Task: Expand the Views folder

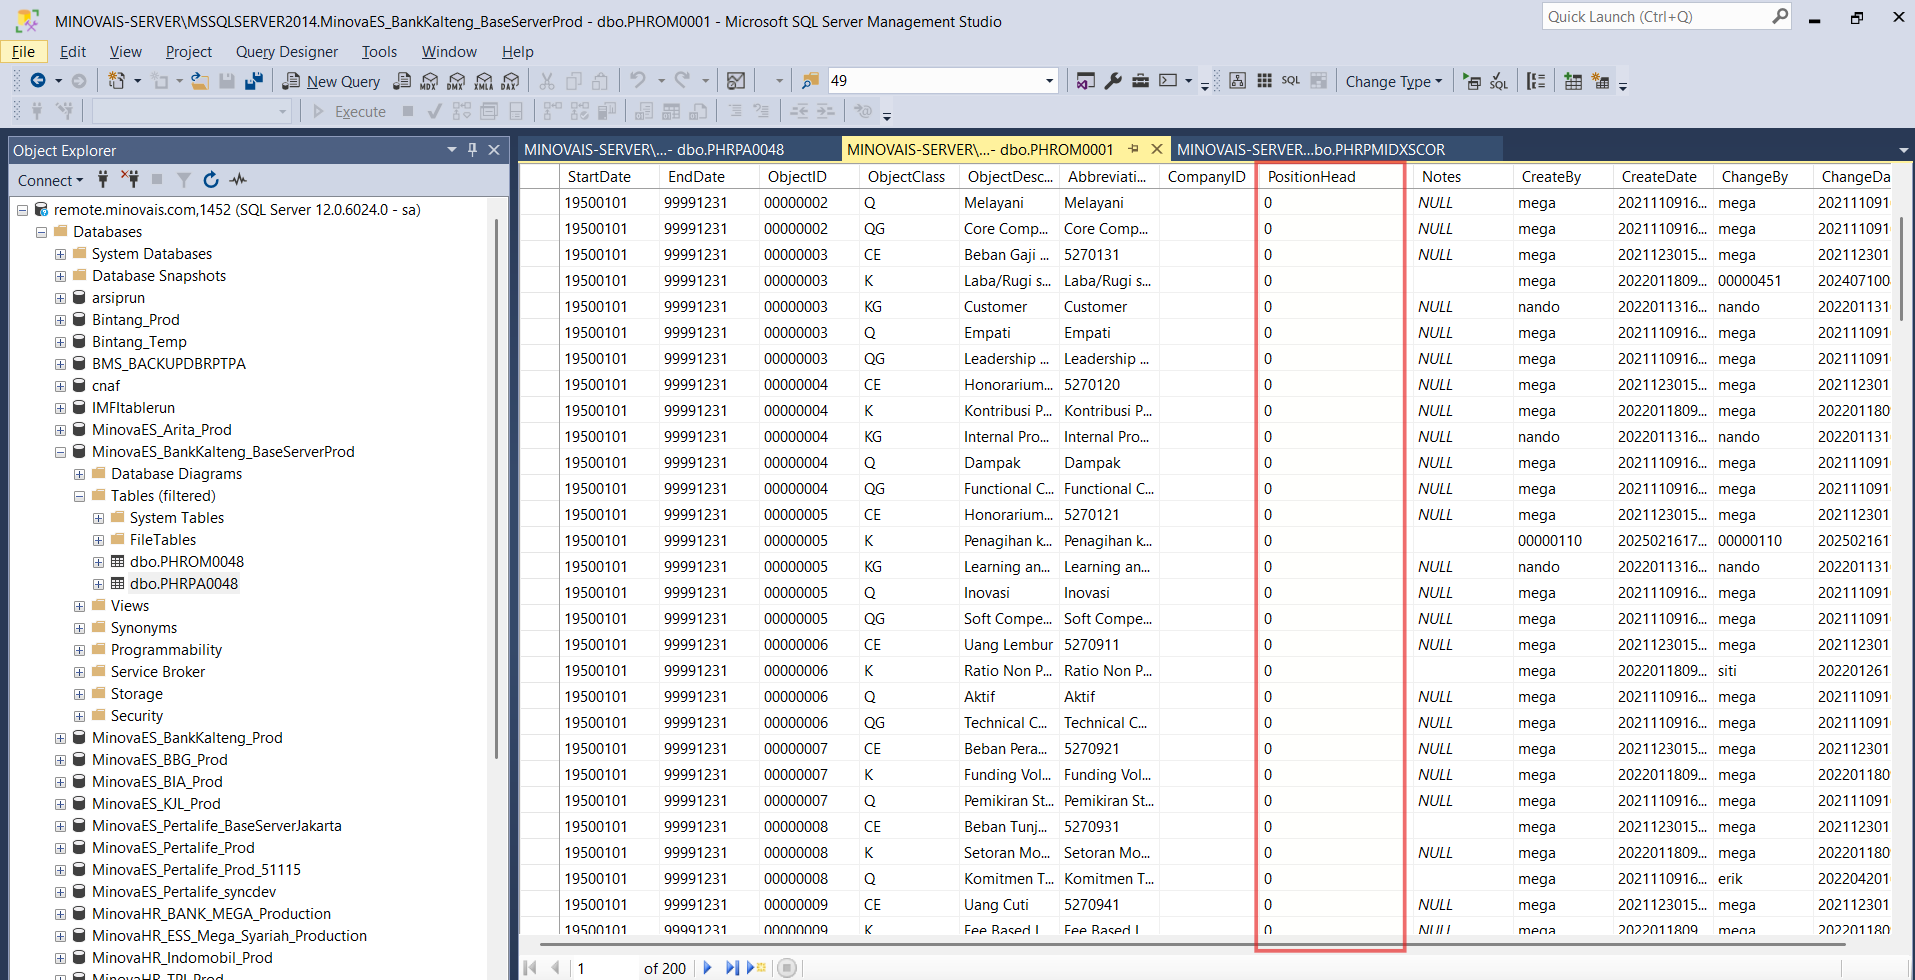Action: tap(79, 606)
